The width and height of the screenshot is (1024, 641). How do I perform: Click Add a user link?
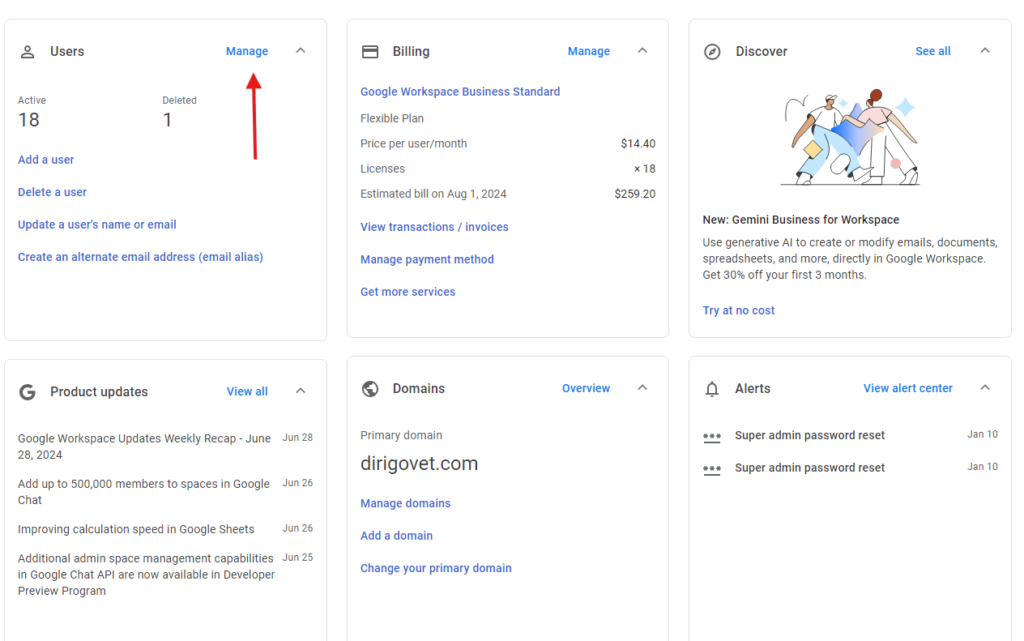click(x=46, y=160)
